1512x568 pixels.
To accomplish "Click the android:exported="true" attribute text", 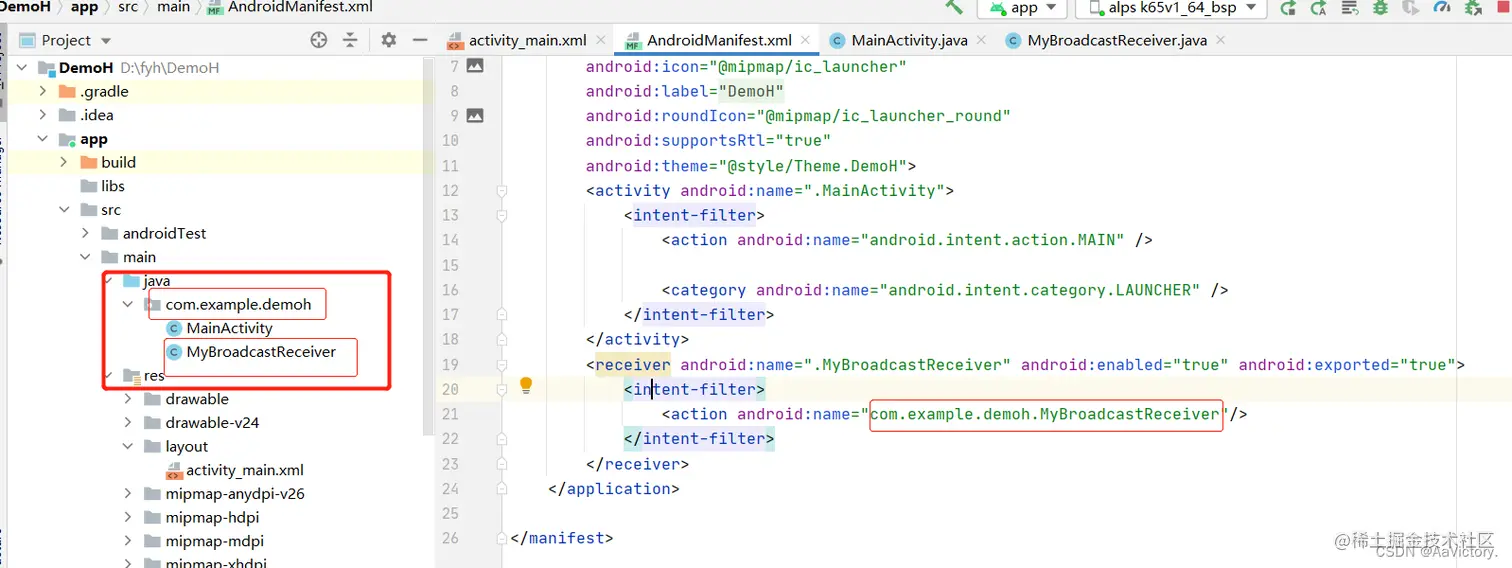I will pos(1347,365).
